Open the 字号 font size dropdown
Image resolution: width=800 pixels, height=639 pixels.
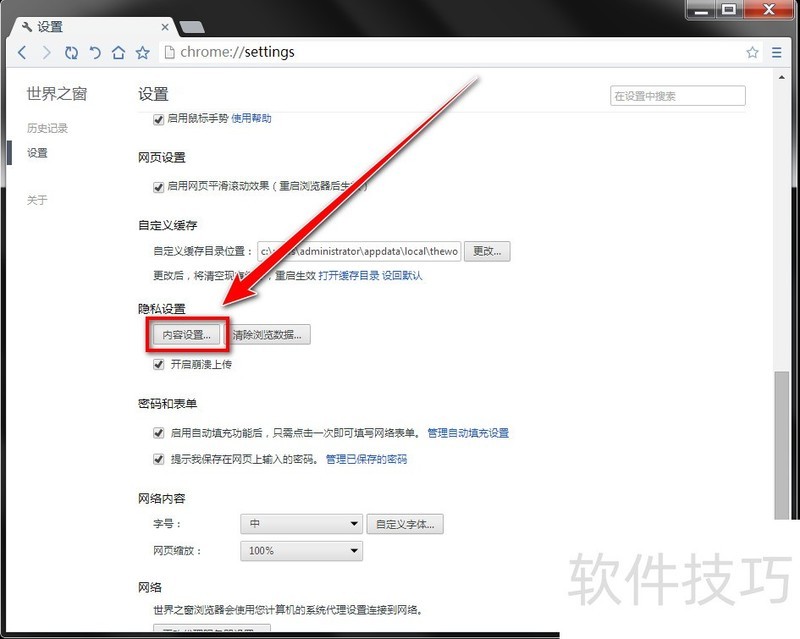301,524
